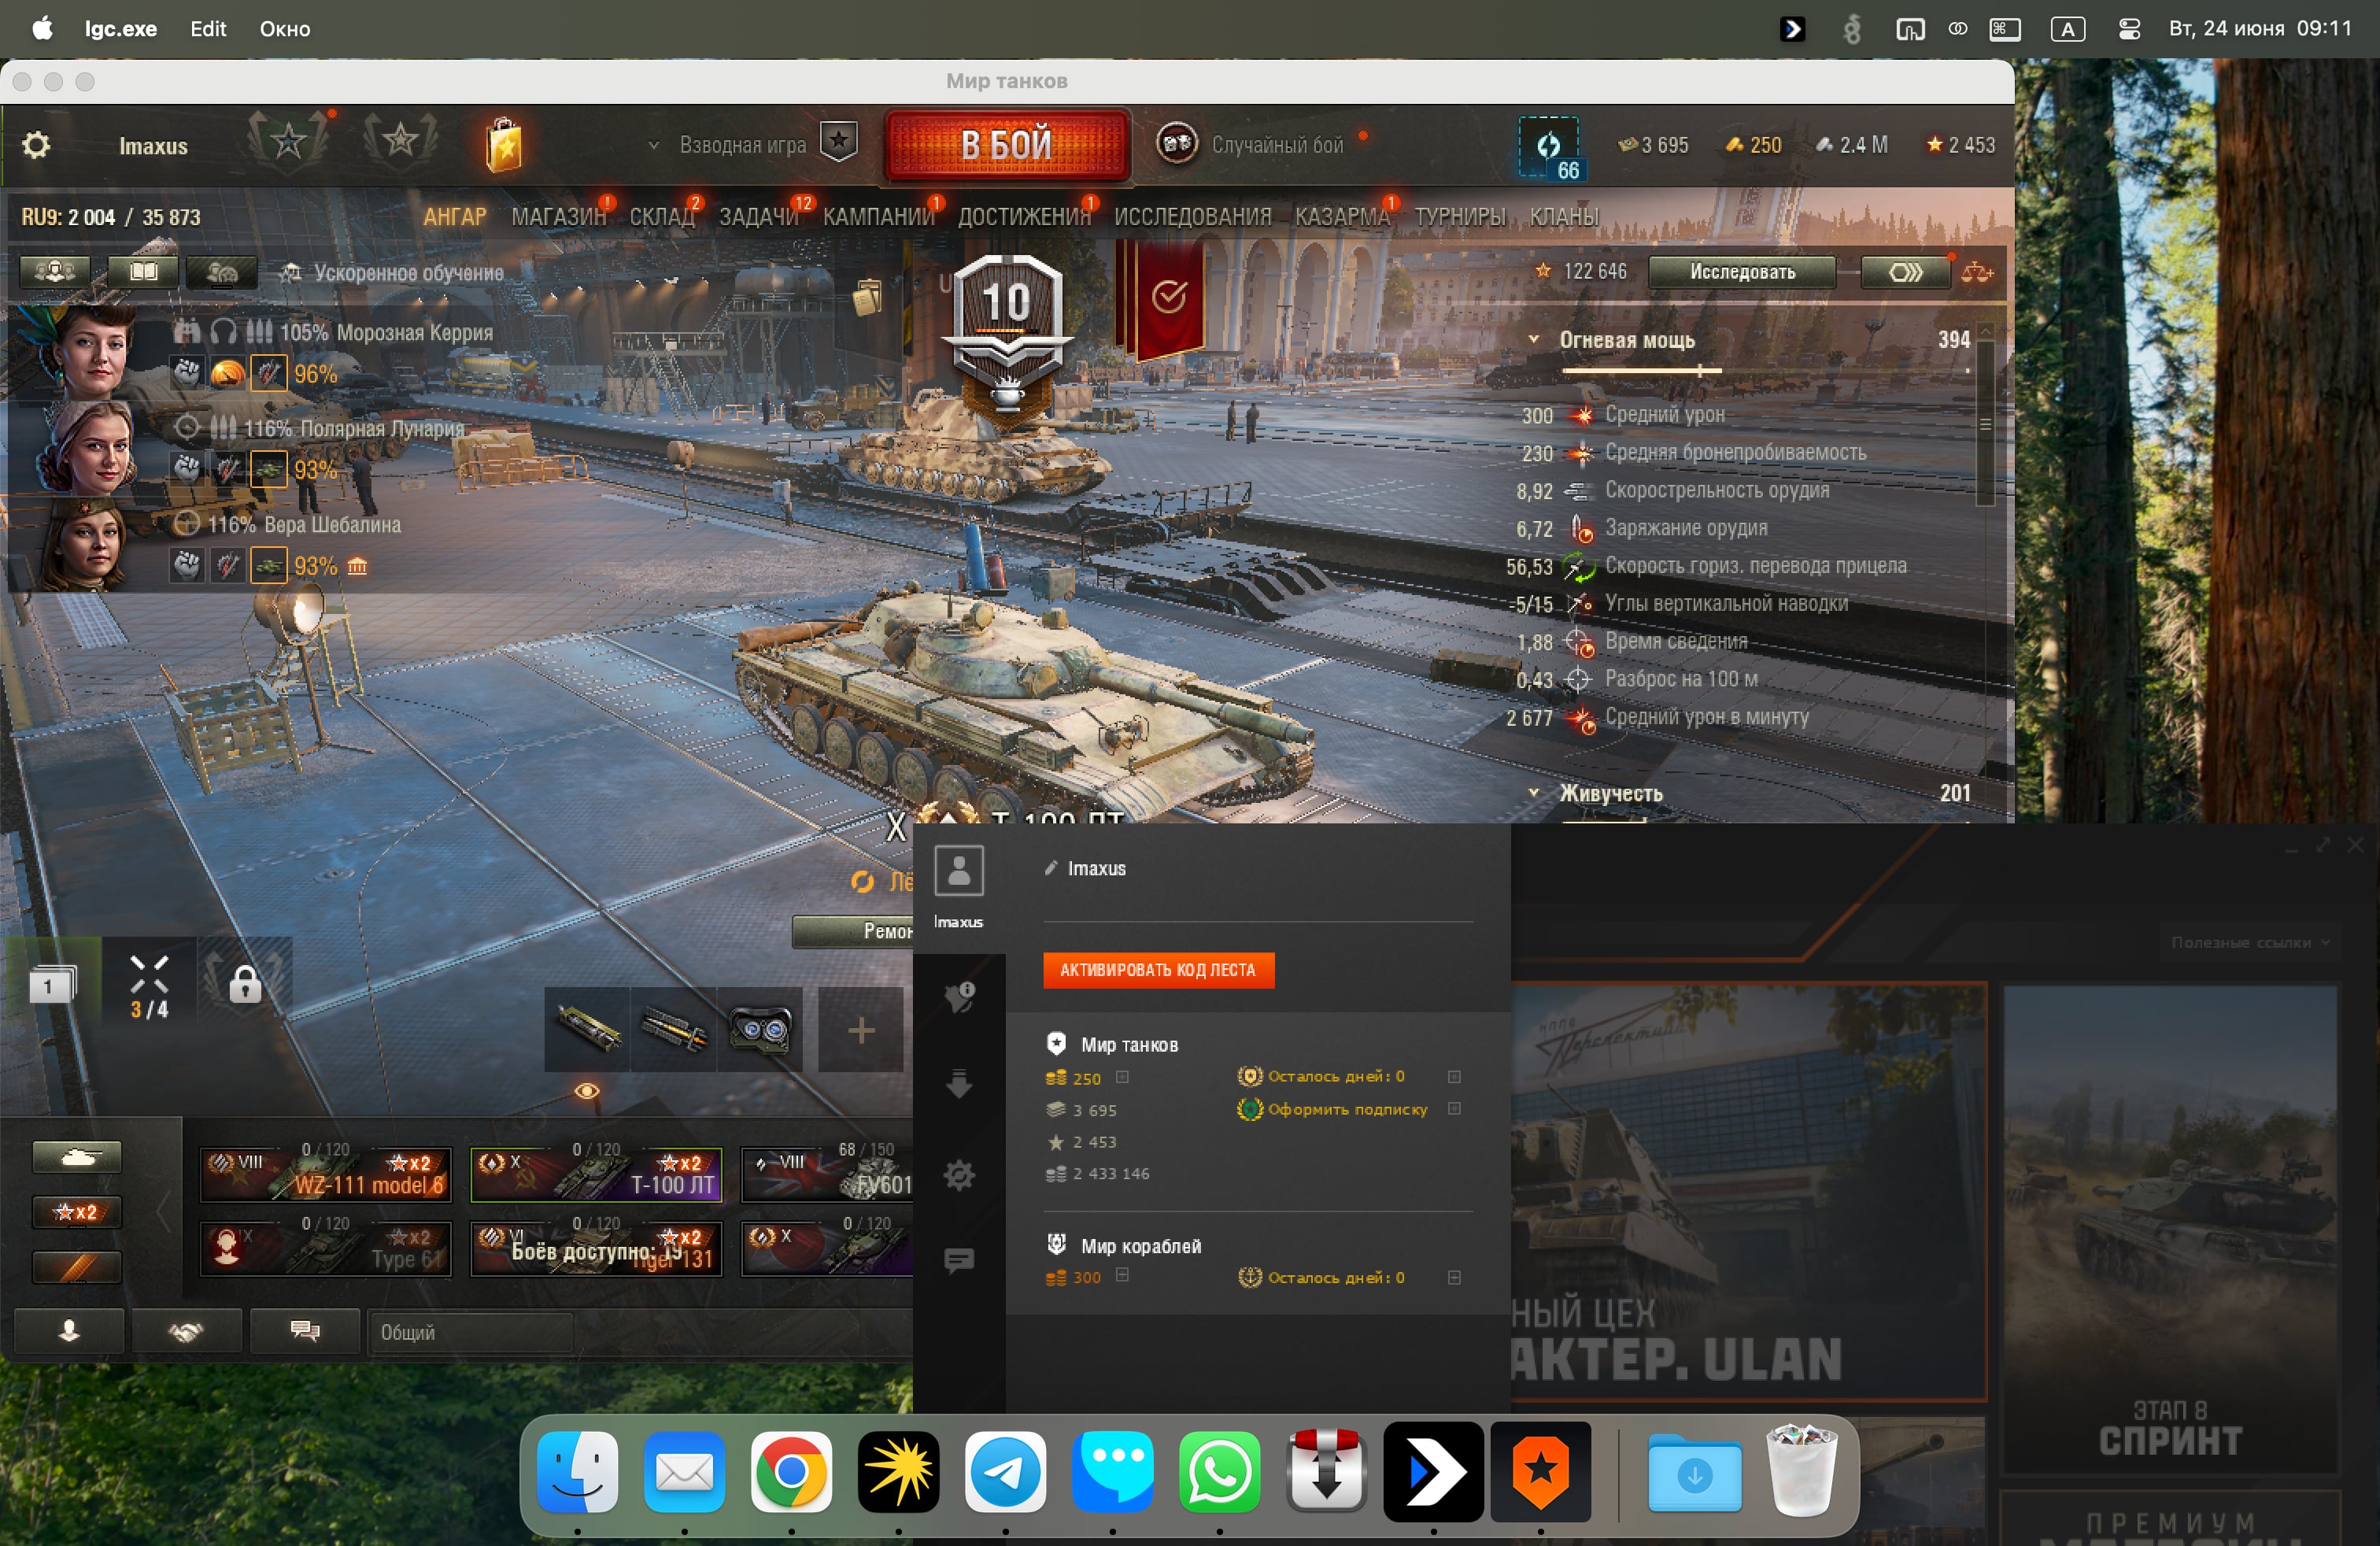Open the locked field modification slot

click(x=245, y=984)
